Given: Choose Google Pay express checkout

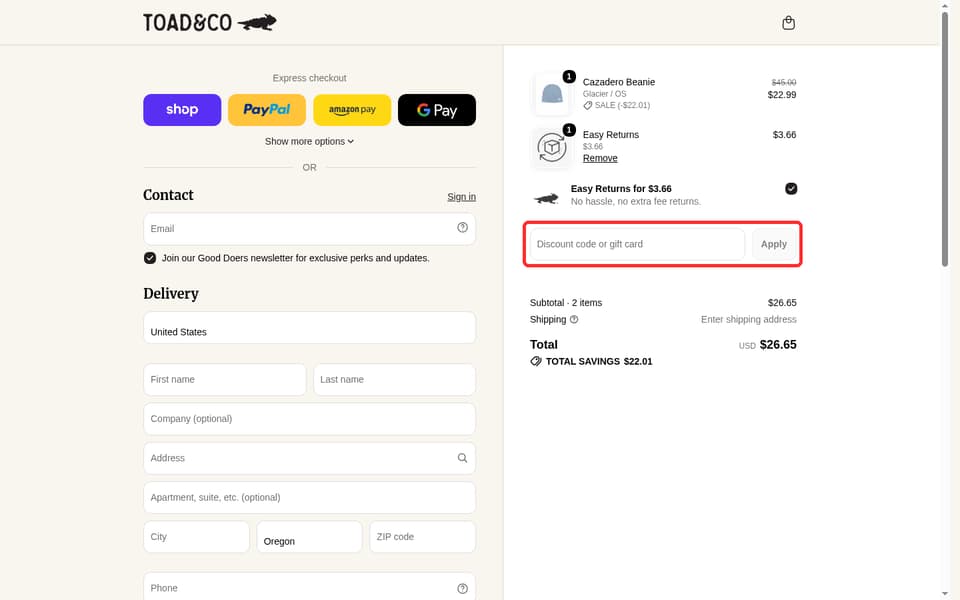Looking at the screenshot, I should pyautogui.click(x=437, y=110).
